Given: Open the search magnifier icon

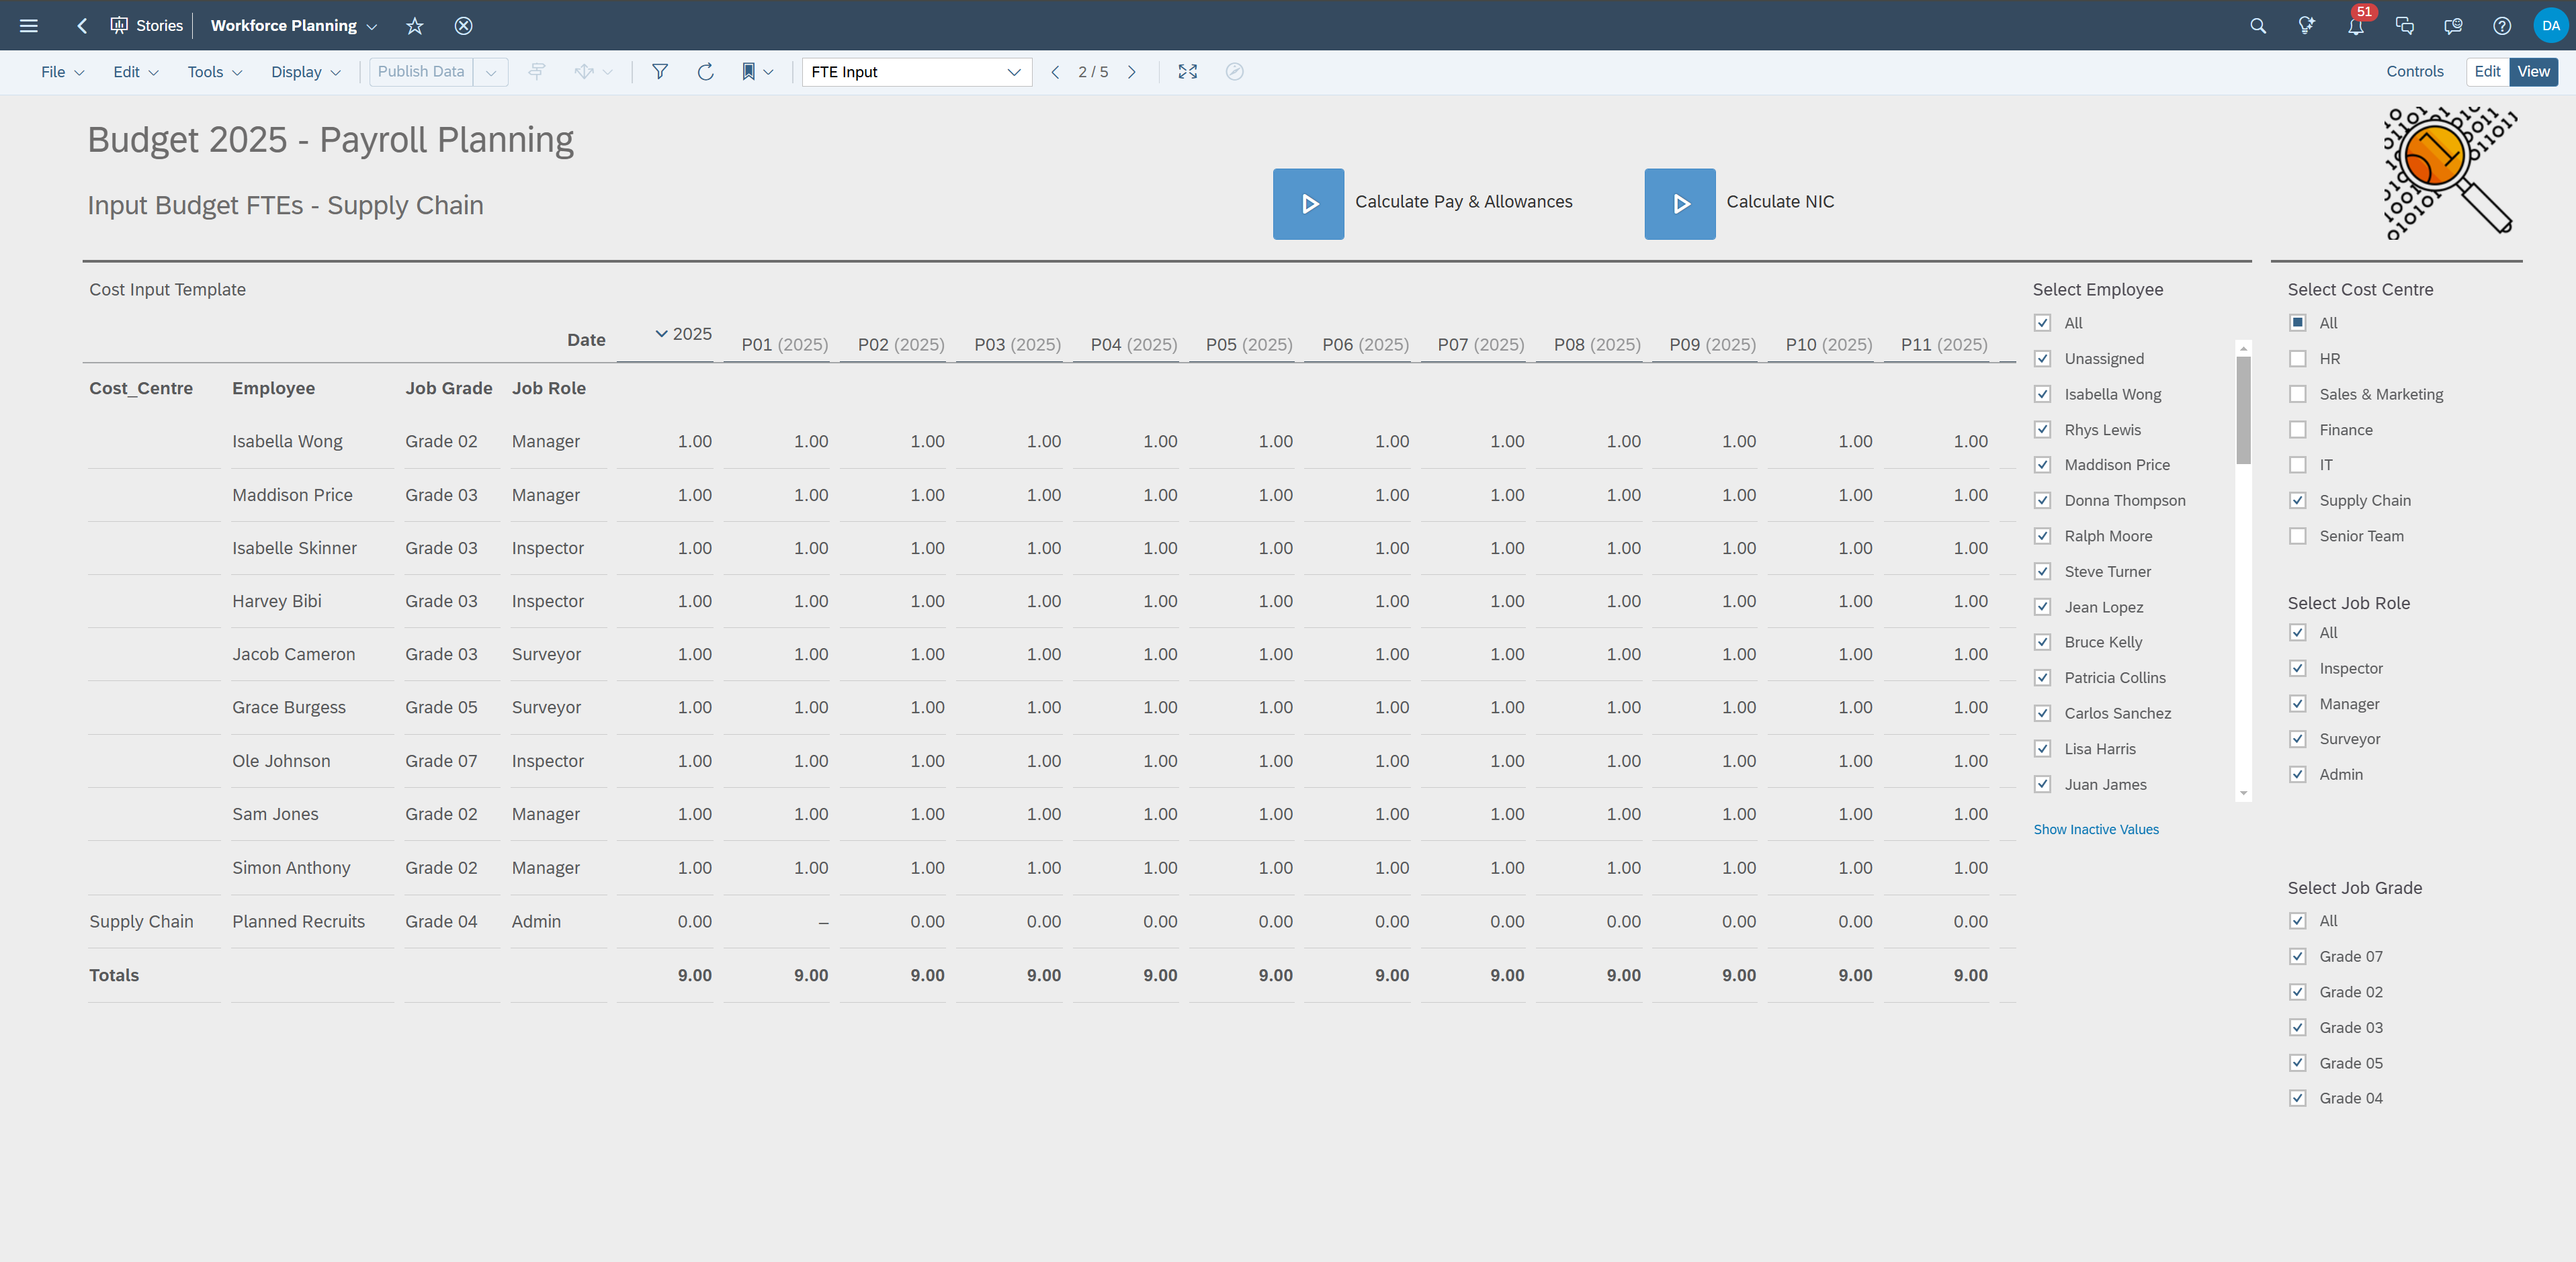Looking at the screenshot, I should coord(2258,26).
